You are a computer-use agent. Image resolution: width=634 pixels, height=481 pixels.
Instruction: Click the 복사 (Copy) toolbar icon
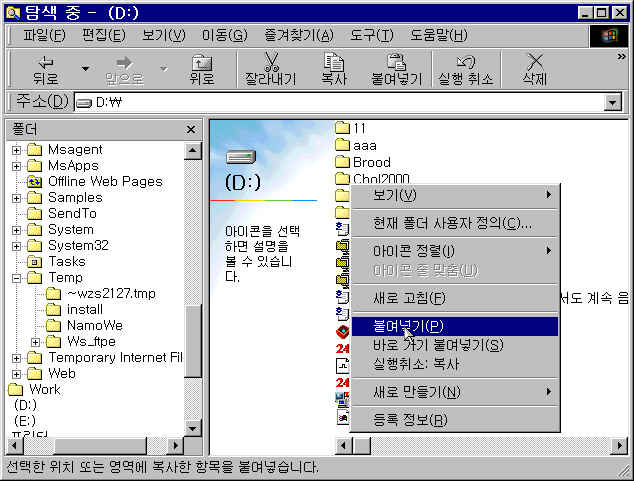pyautogui.click(x=333, y=62)
